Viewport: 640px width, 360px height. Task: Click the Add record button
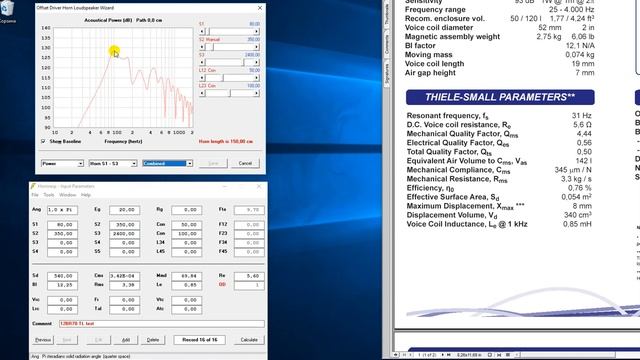pyautogui.click(x=126, y=340)
